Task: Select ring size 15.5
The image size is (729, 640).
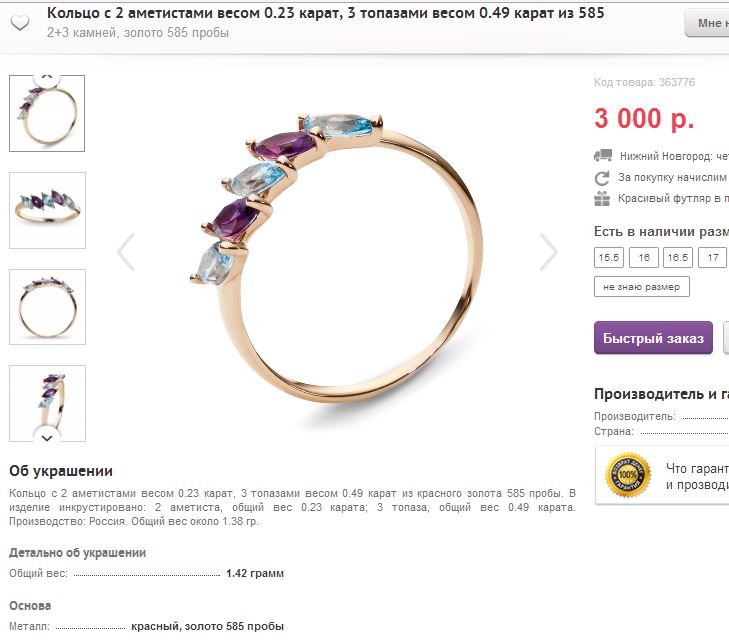Action: (x=609, y=257)
